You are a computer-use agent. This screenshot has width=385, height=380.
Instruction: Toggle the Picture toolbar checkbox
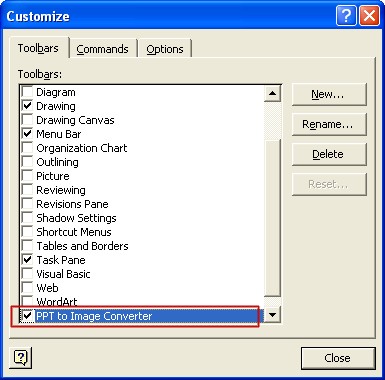pos(27,176)
